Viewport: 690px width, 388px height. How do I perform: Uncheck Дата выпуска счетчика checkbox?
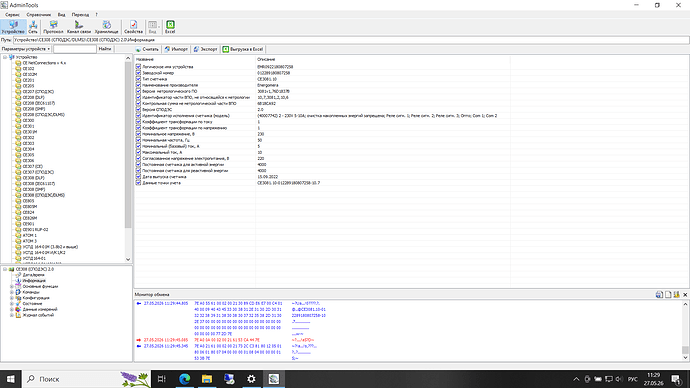(138, 177)
